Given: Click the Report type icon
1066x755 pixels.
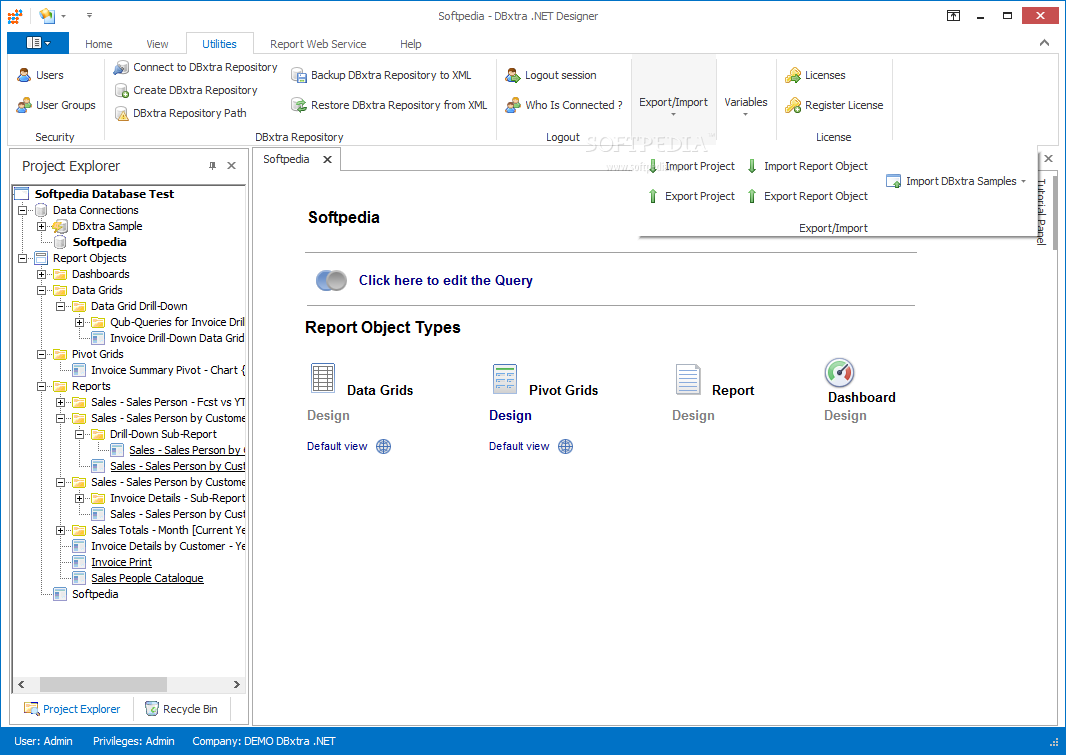Looking at the screenshot, I should coord(687,379).
